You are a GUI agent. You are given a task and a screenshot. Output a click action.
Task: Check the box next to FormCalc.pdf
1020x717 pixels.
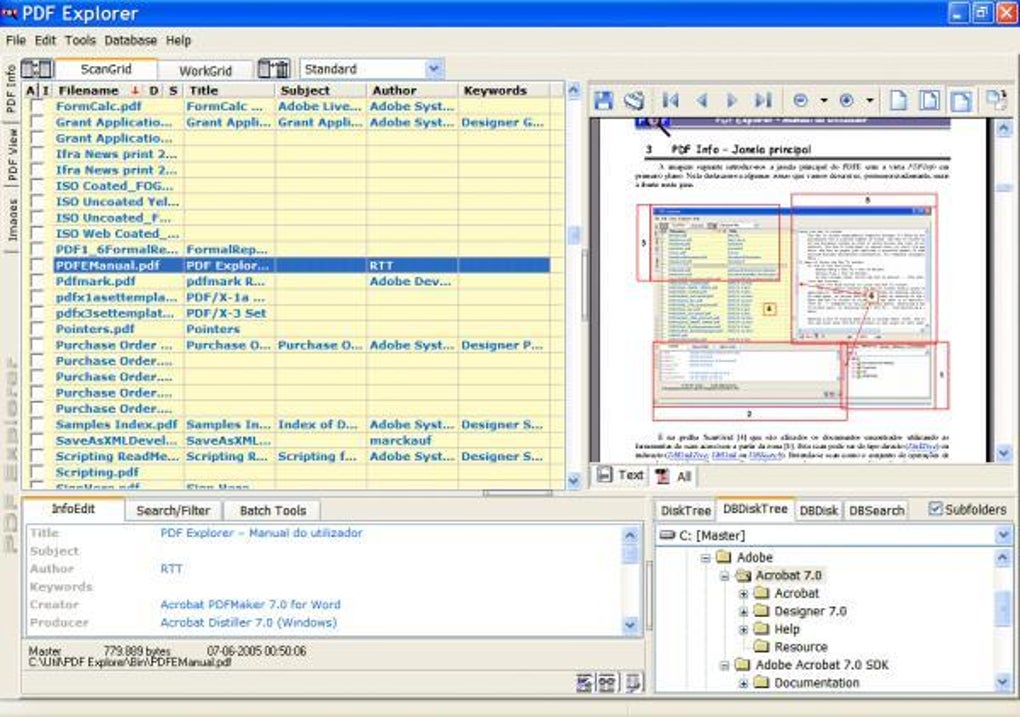pos(37,106)
